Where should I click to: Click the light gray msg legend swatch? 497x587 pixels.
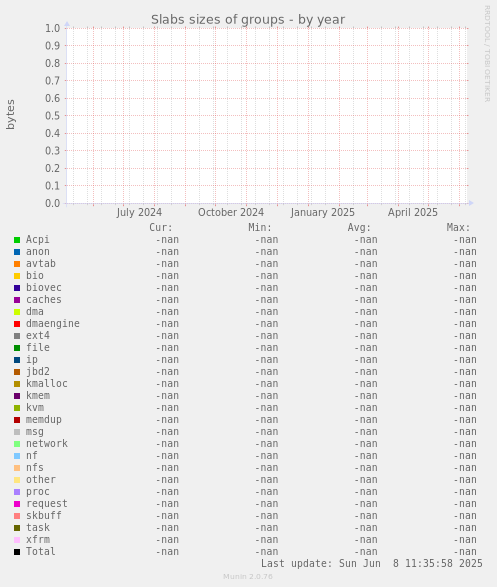(17, 432)
